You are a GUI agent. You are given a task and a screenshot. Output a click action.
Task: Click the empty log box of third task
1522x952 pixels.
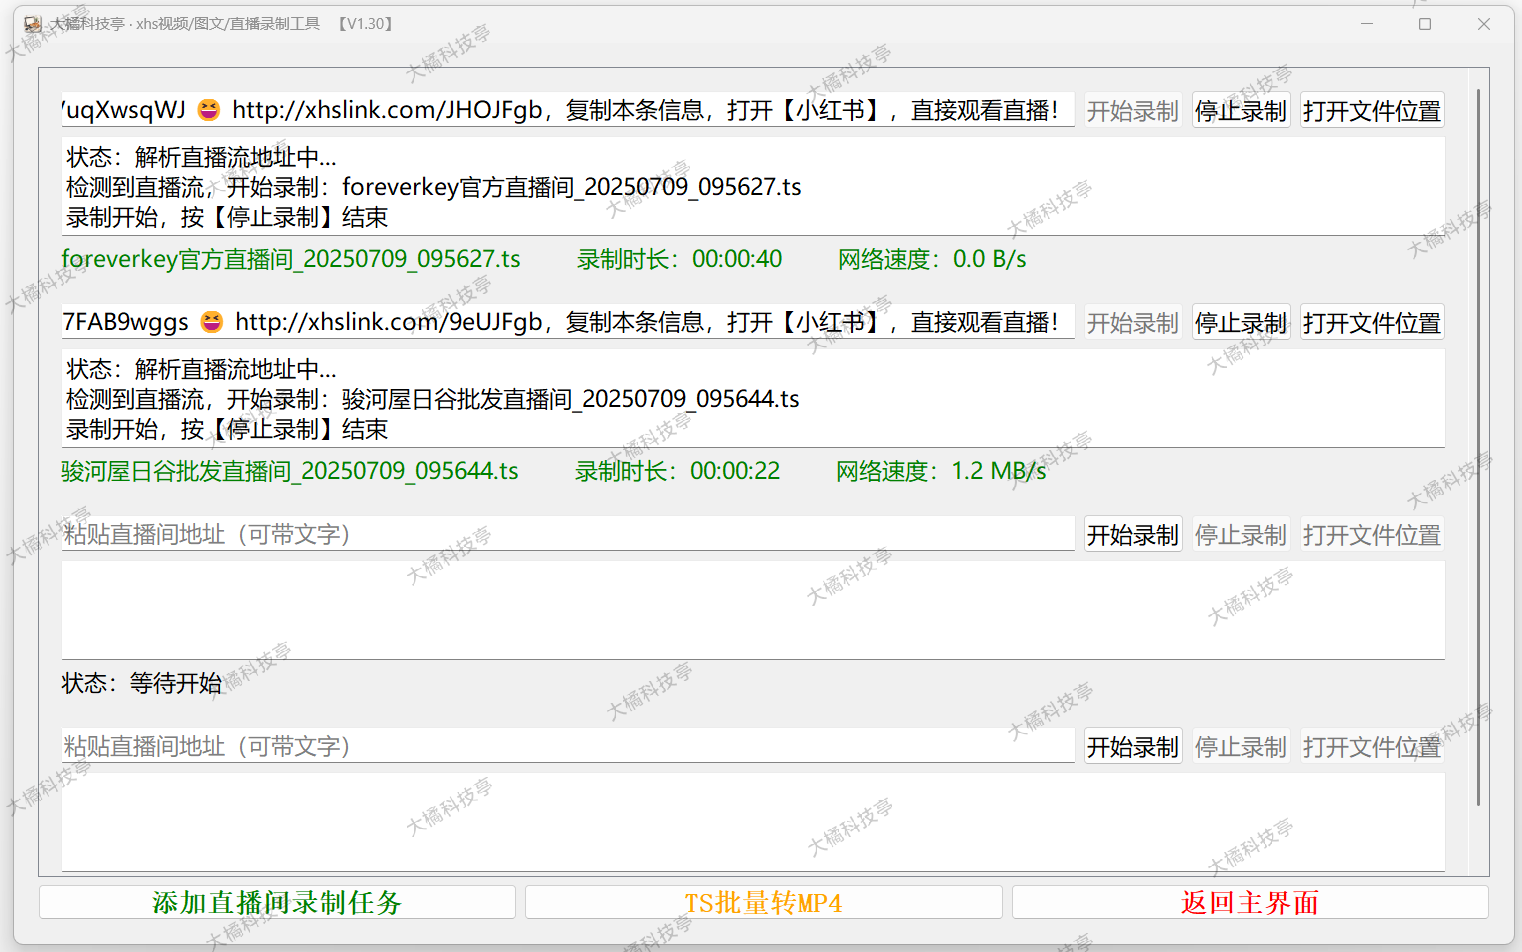[753, 610]
